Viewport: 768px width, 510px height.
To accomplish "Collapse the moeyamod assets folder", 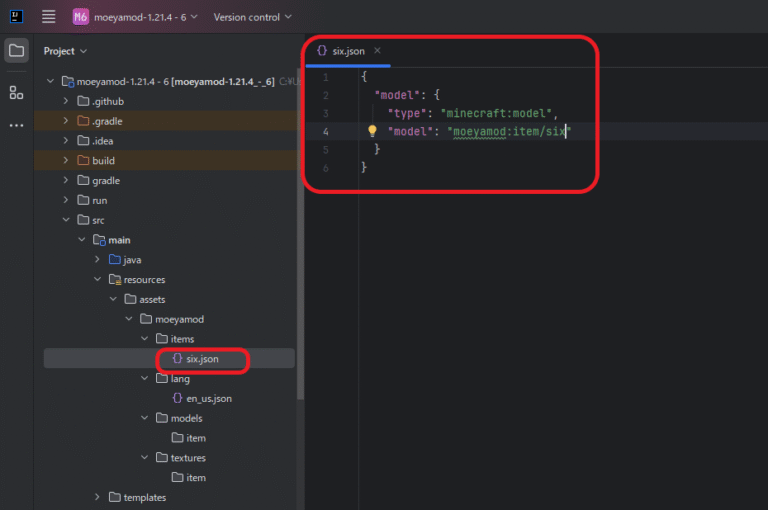I will click(129, 319).
